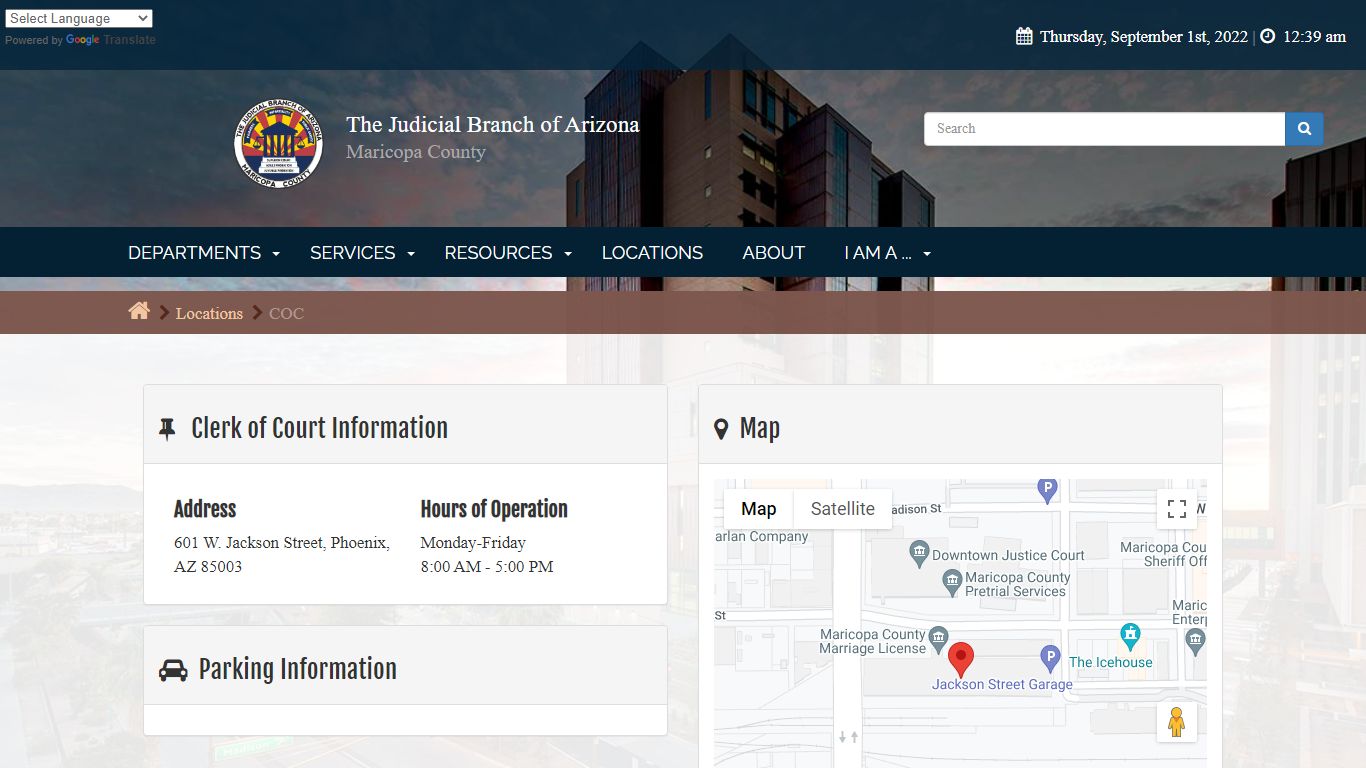1366x768 pixels.
Task: Click the Google Translate link
Action: [110, 40]
